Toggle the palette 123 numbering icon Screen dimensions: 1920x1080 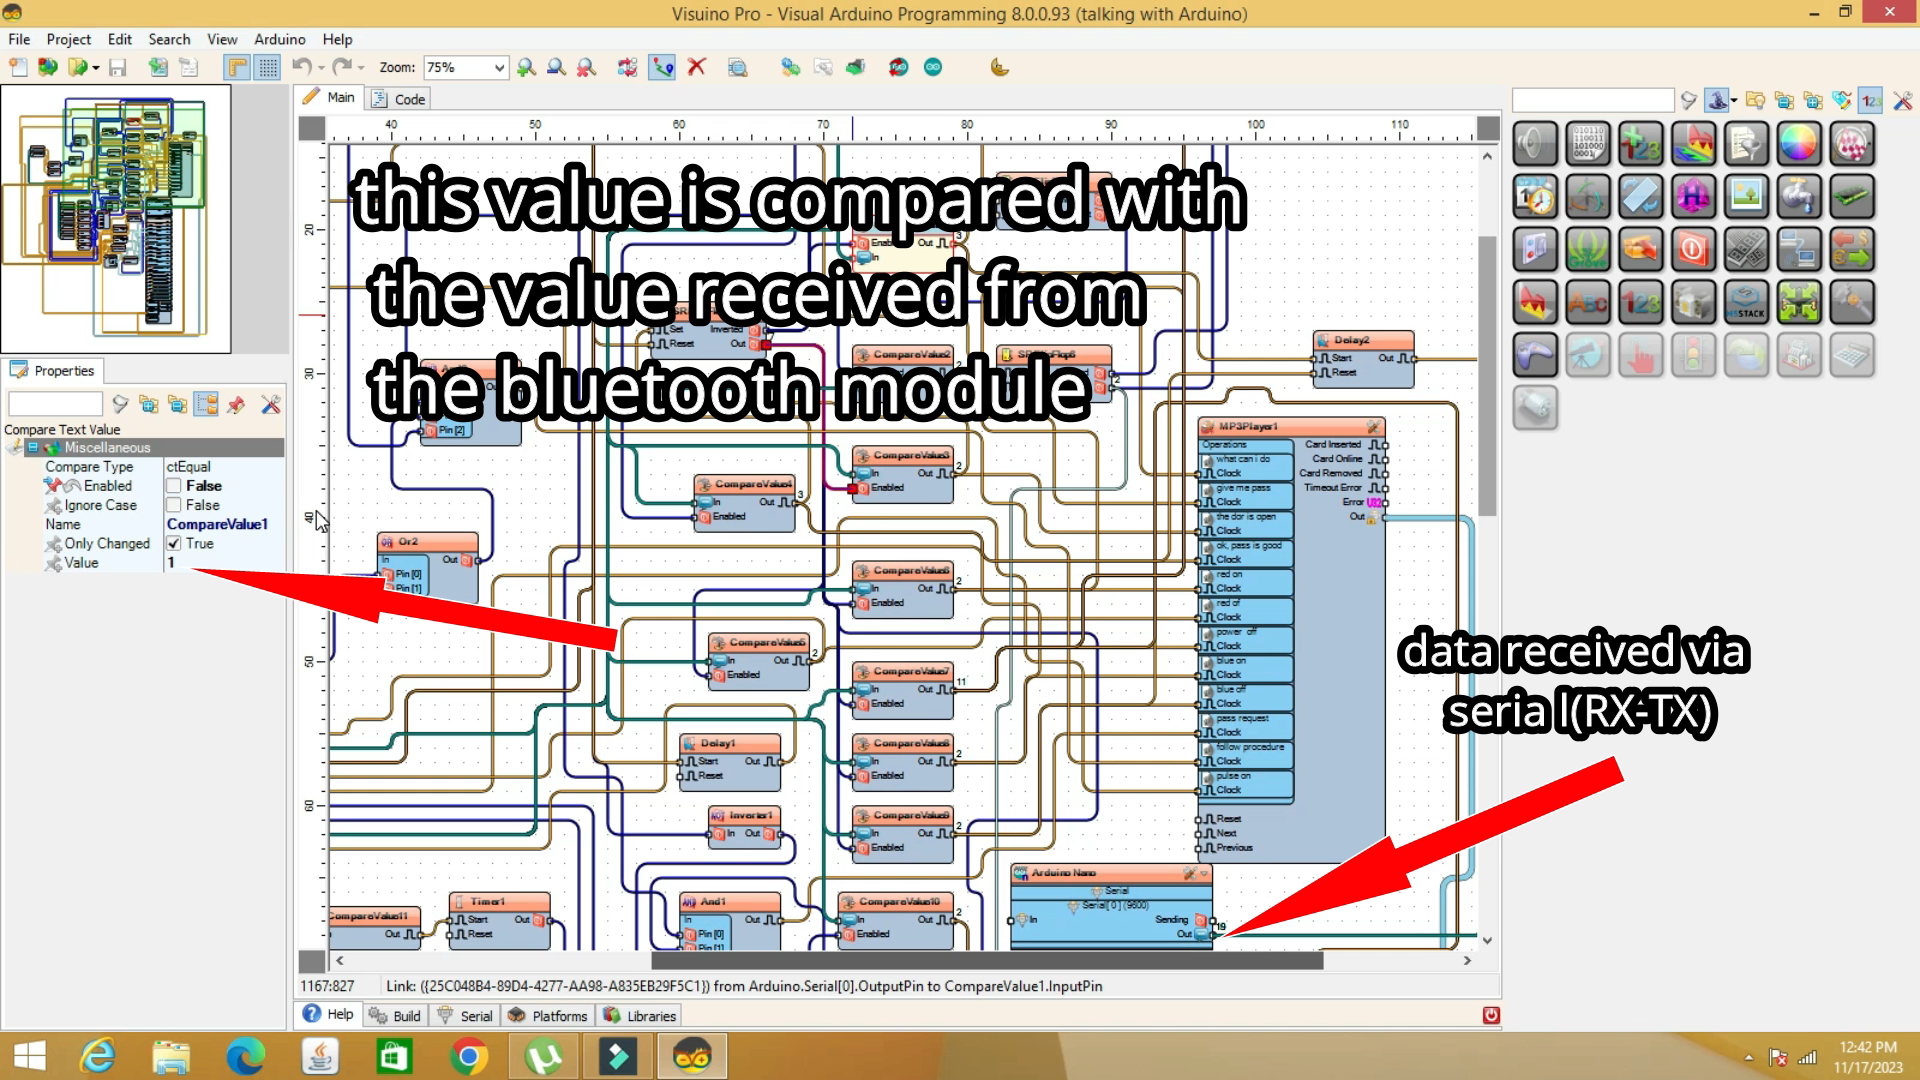tap(1871, 100)
